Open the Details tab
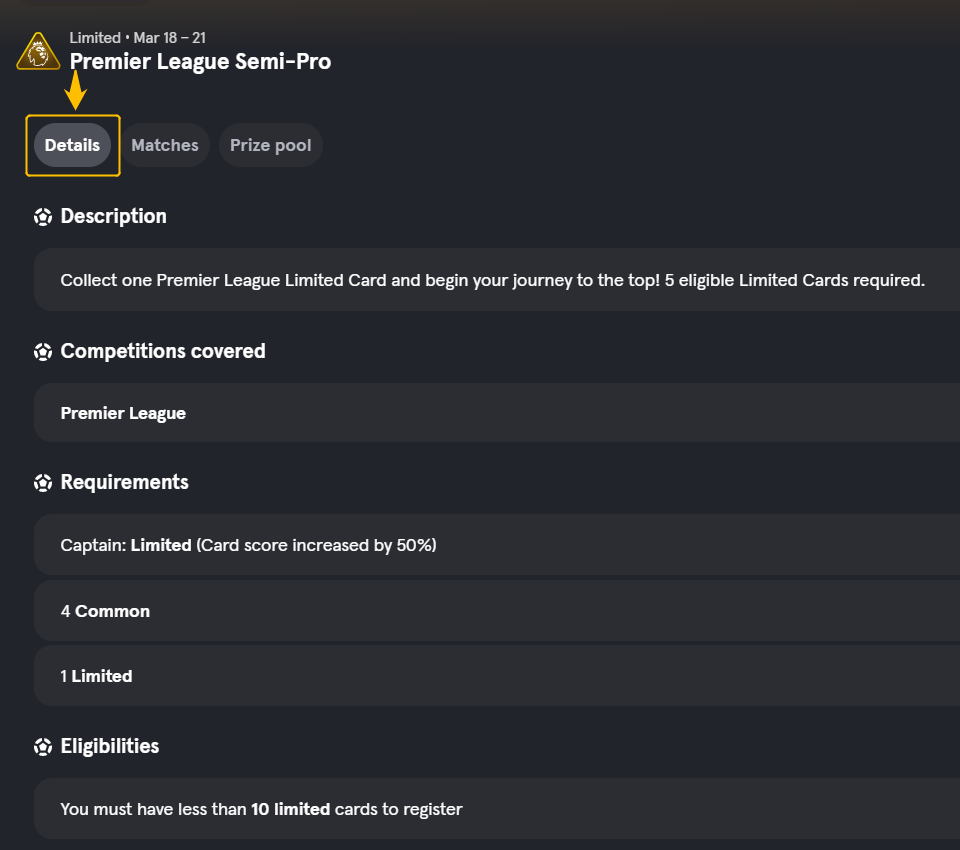This screenshot has width=960, height=850. click(x=72, y=145)
